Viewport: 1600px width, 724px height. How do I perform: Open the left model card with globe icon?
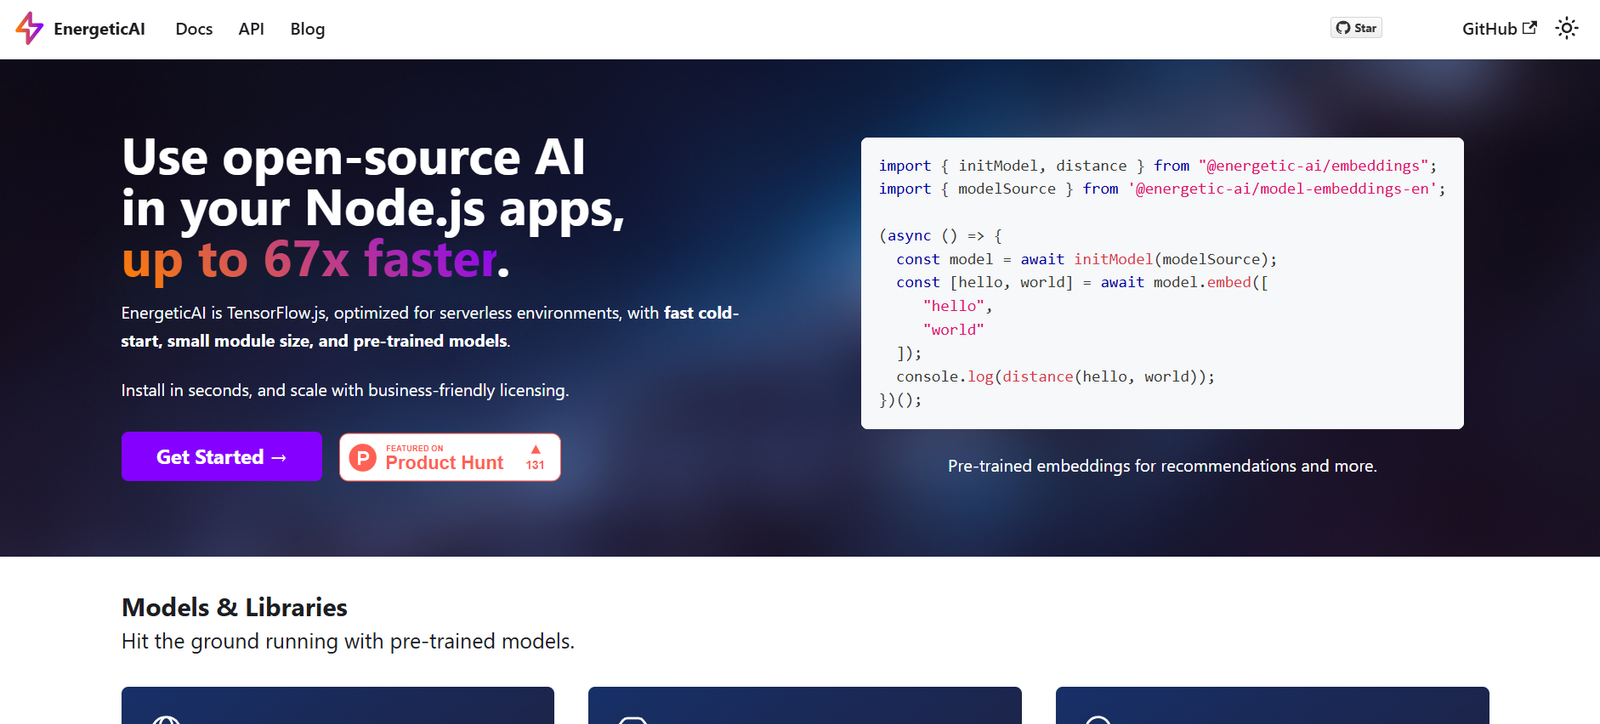pyautogui.click(x=337, y=706)
